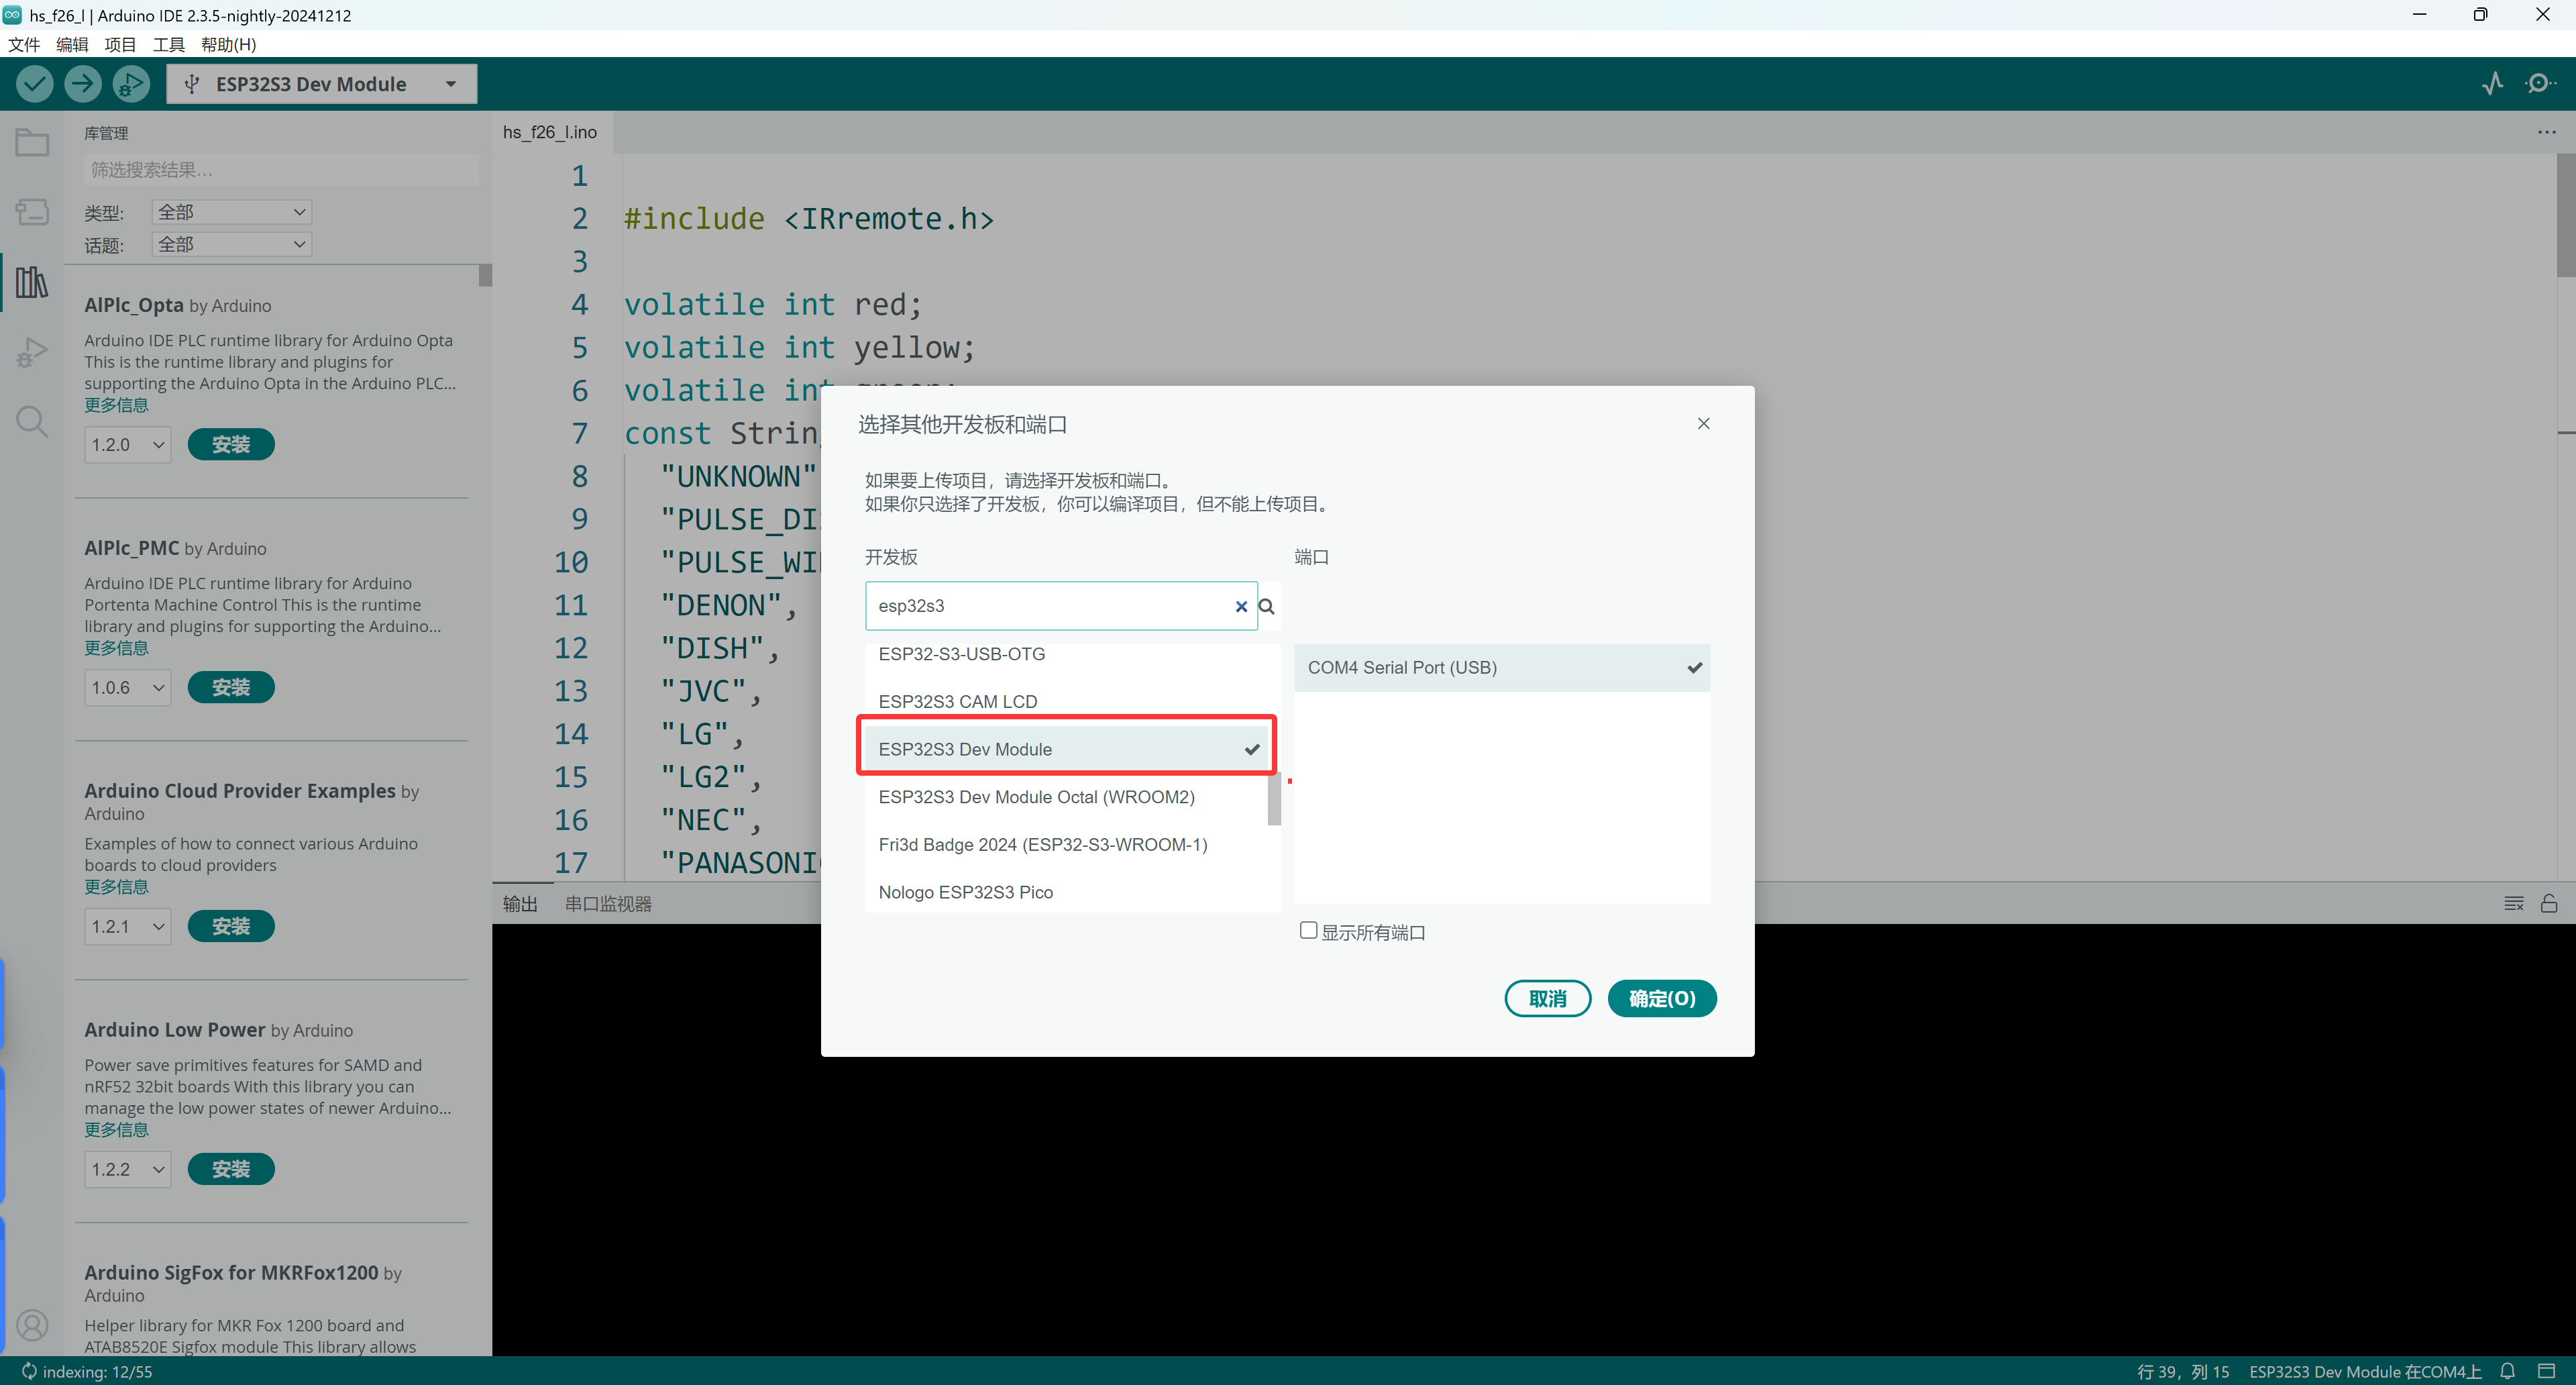Image resolution: width=2576 pixels, height=1385 pixels.
Task: Open the Sketchbook folder sidebar icon
Action: (32, 143)
